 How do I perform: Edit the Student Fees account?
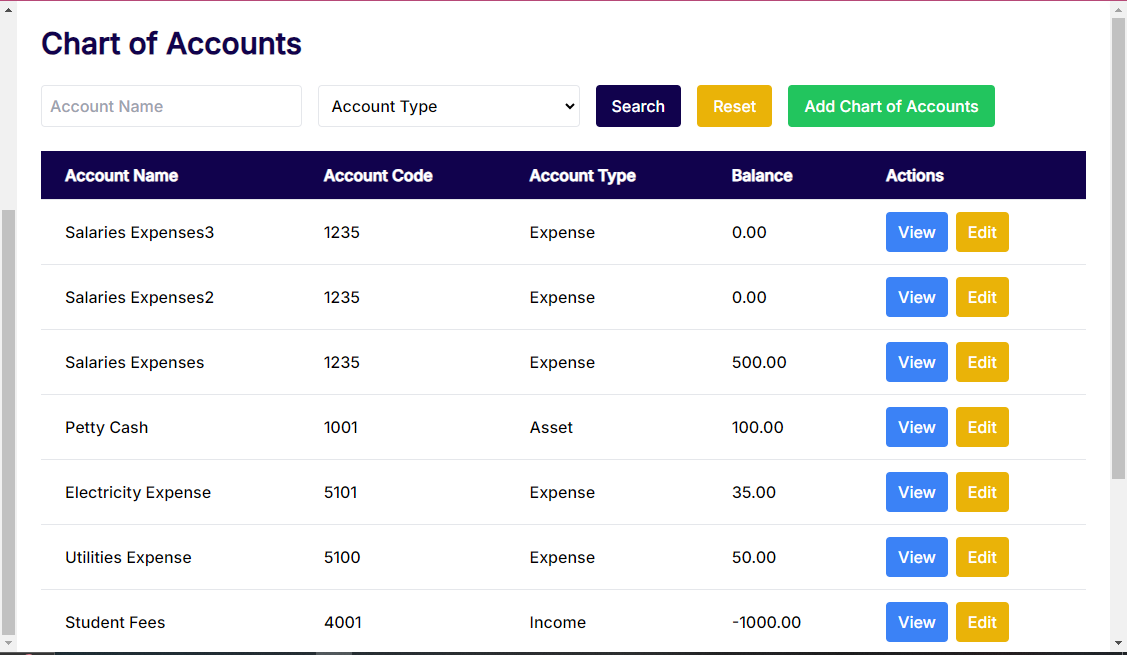(982, 622)
